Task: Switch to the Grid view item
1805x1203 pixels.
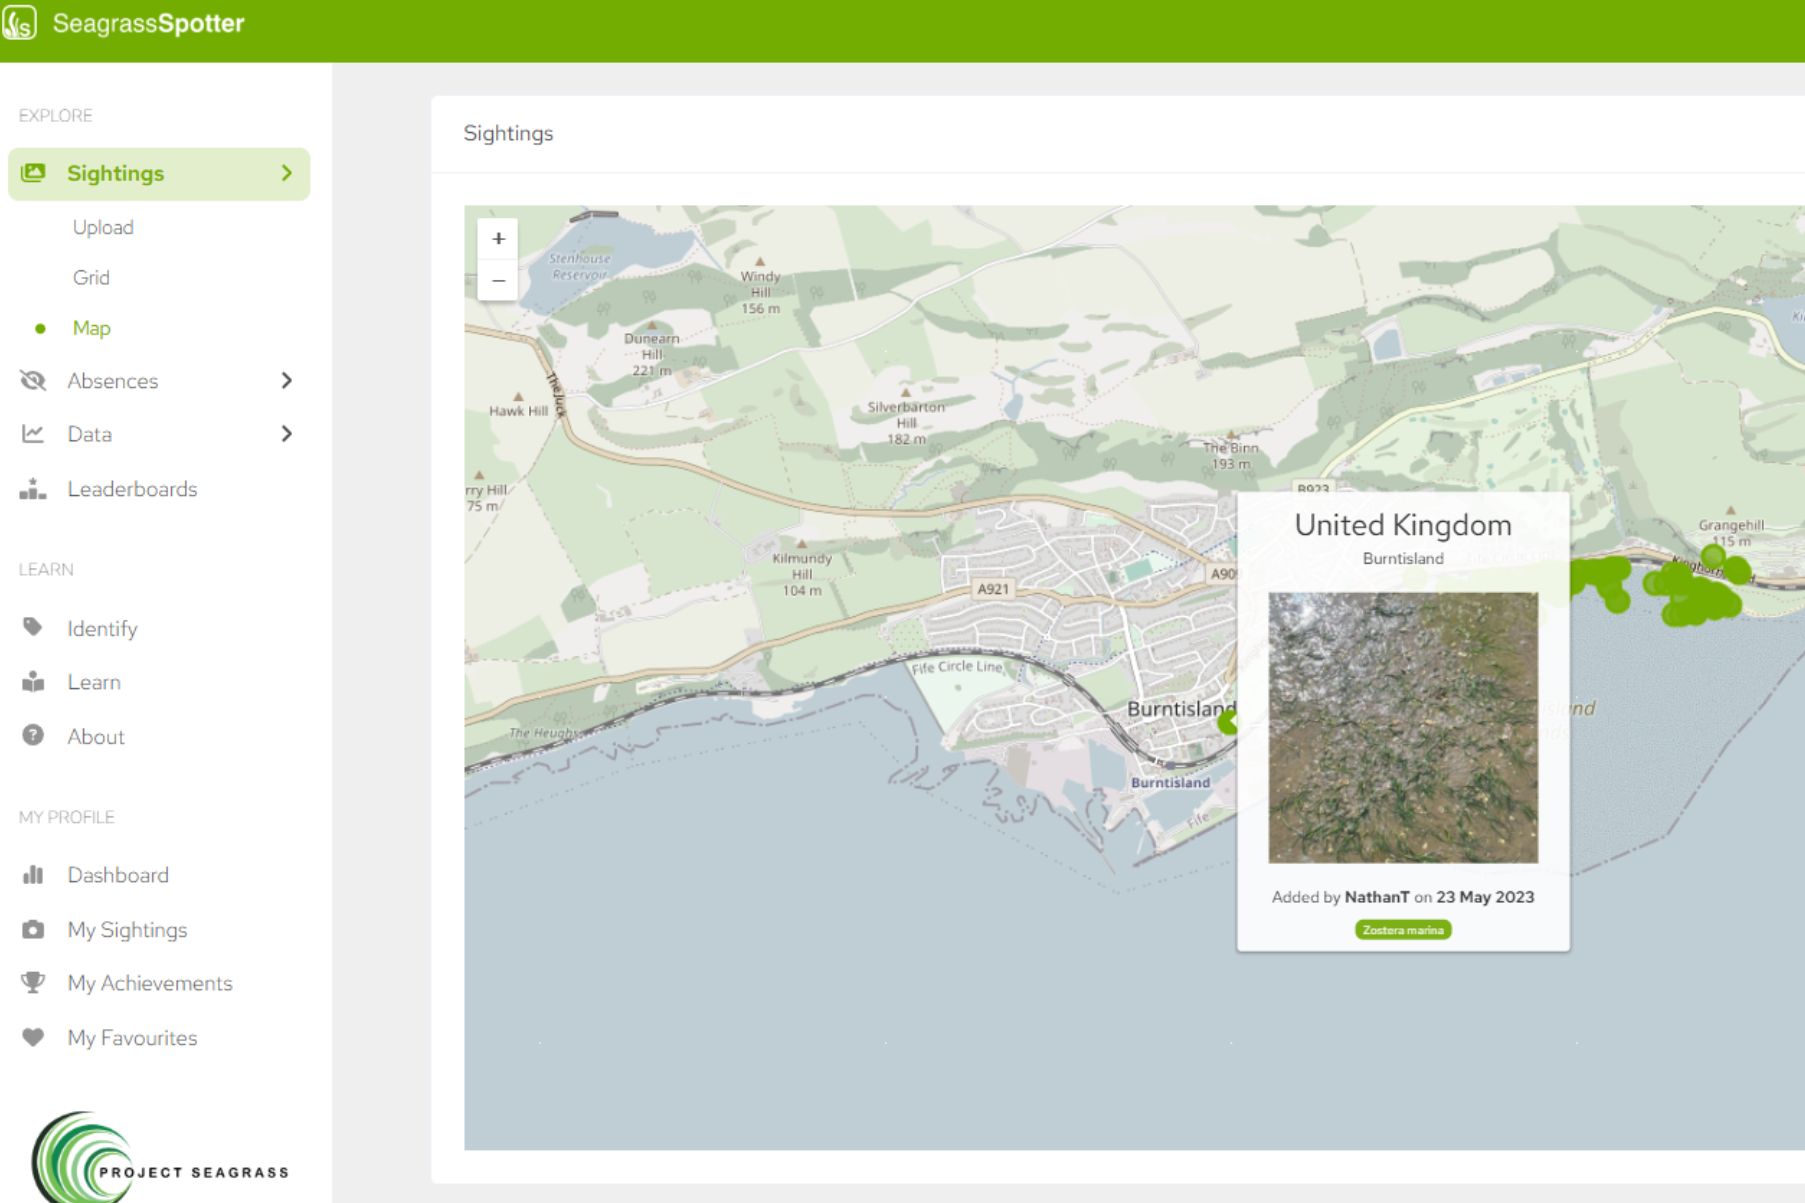Action: pyautogui.click(x=91, y=277)
